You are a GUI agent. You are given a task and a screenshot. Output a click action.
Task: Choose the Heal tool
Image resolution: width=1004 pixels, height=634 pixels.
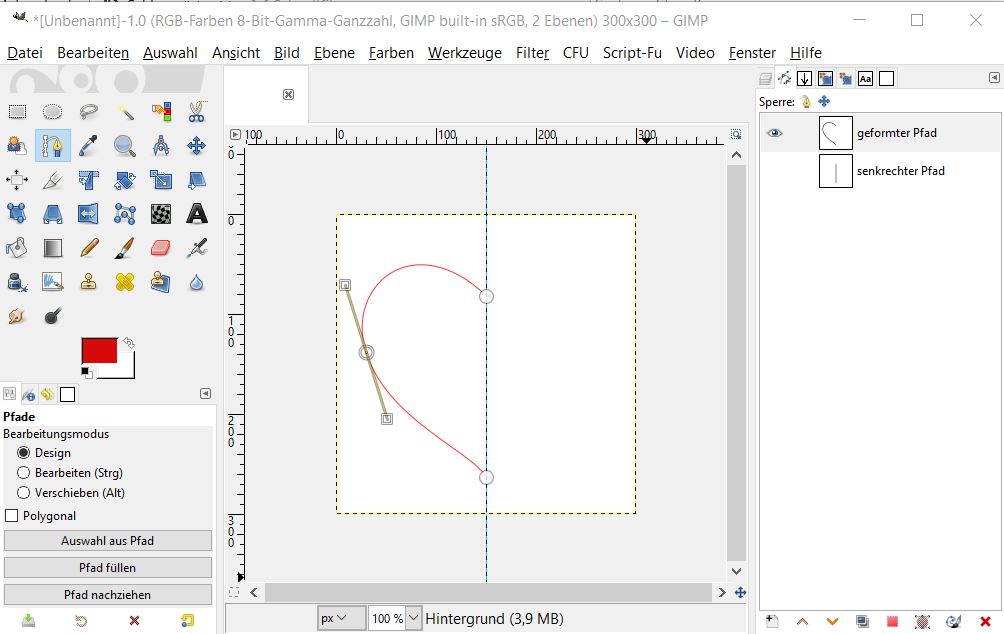pyautogui.click(x=125, y=282)
